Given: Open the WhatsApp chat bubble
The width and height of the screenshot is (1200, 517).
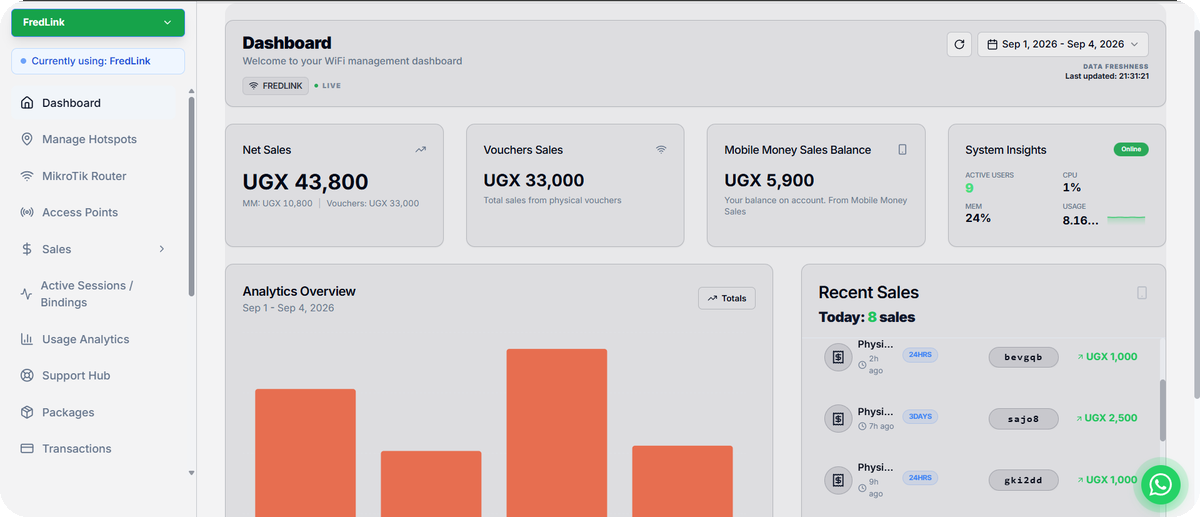Looking at the screenshot, I should pyautogui.click(x=1160, y=485).
